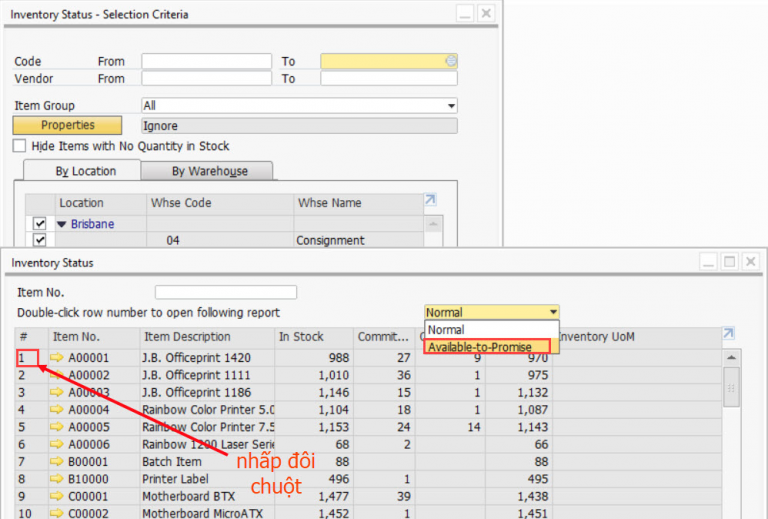Screen dimensions: 768x519
Task: Choose Normal option in the dropdown list
Action: click(492, 330)
